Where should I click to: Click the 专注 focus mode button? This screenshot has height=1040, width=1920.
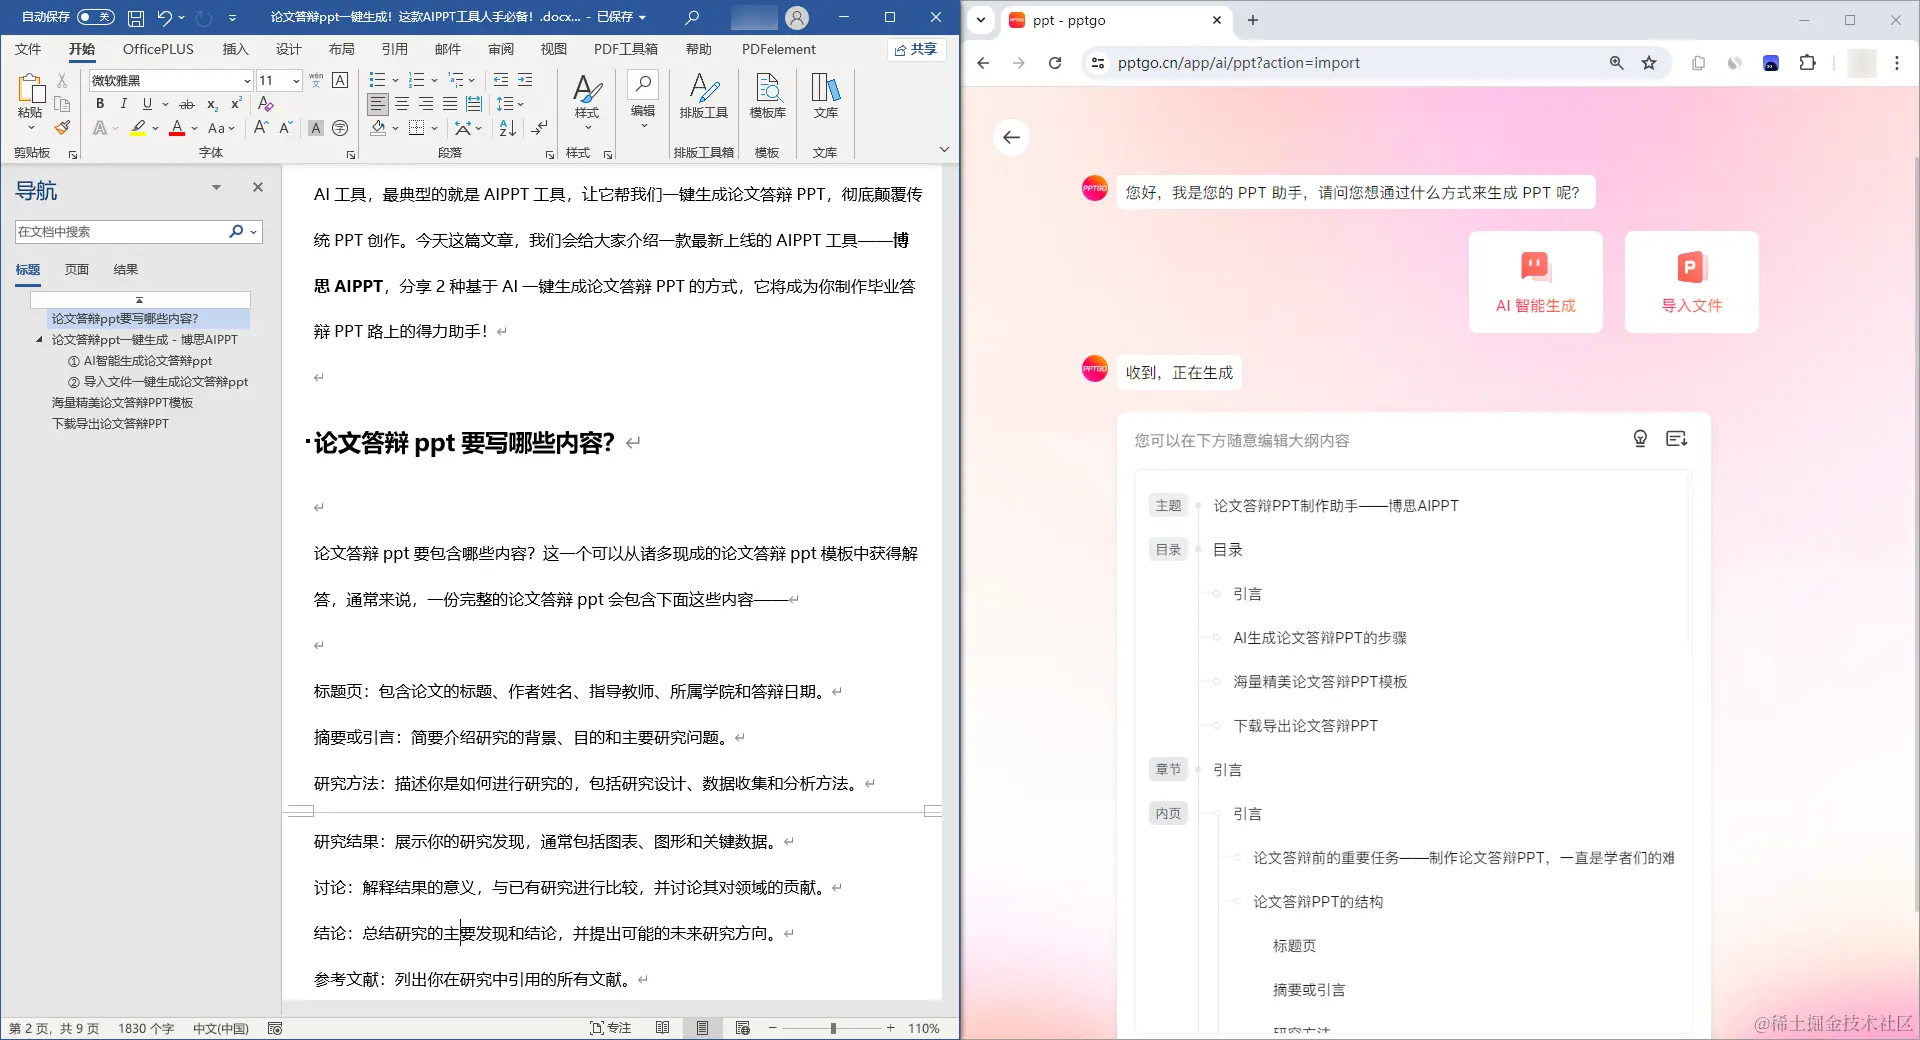pos(611,1028)
